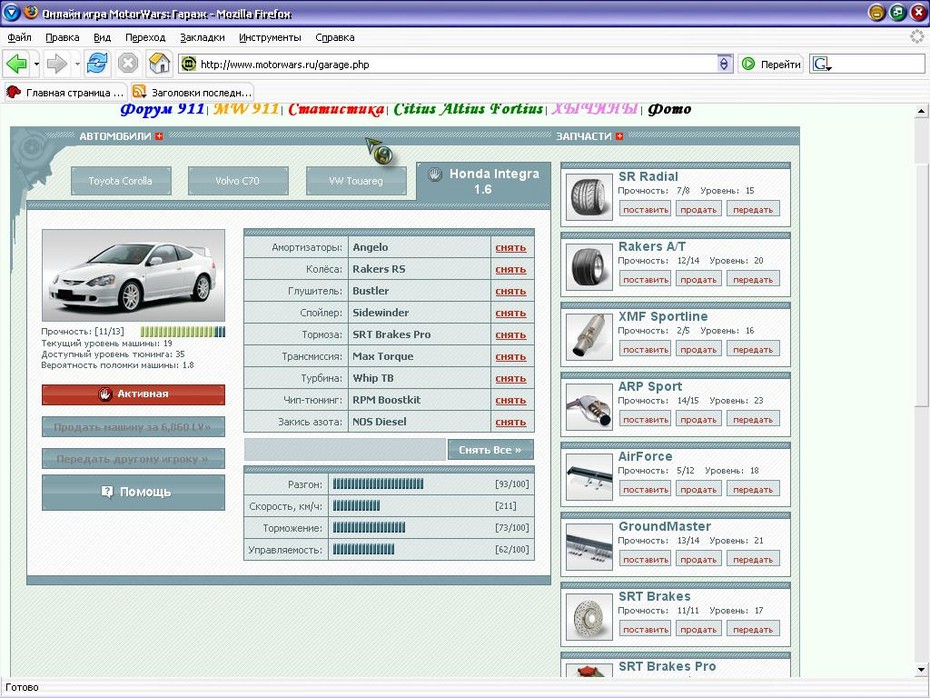
Task: Click the red plus next to АВТОМОБИЛИ
Action: 159,136
